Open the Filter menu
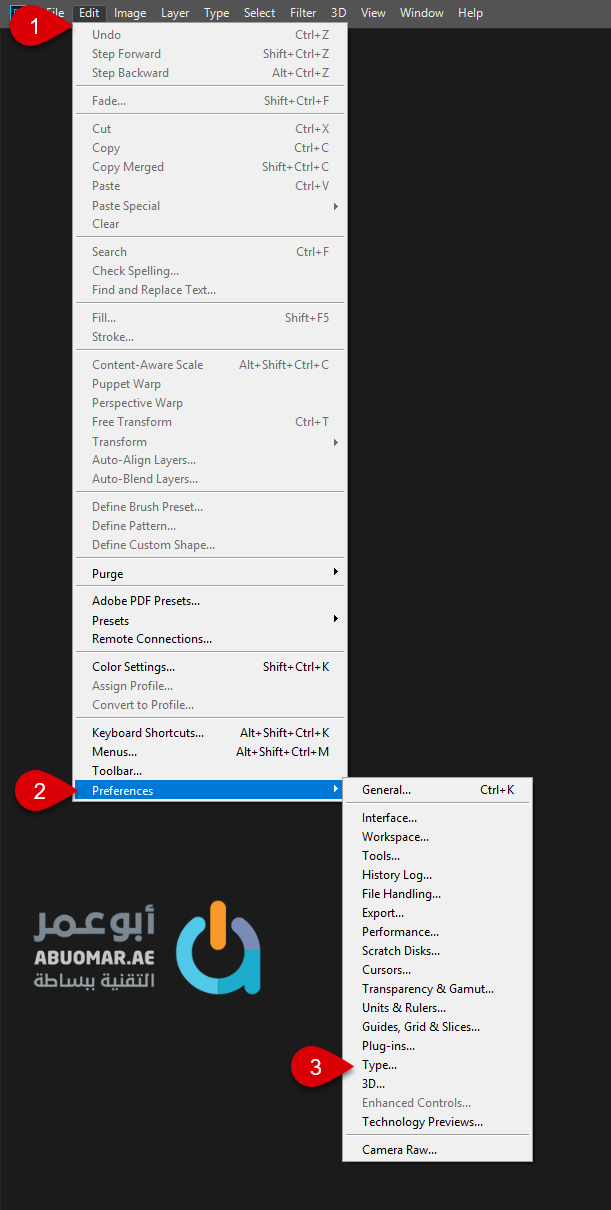The height and width of the screenshot is (1210, 611). (303, 13)
